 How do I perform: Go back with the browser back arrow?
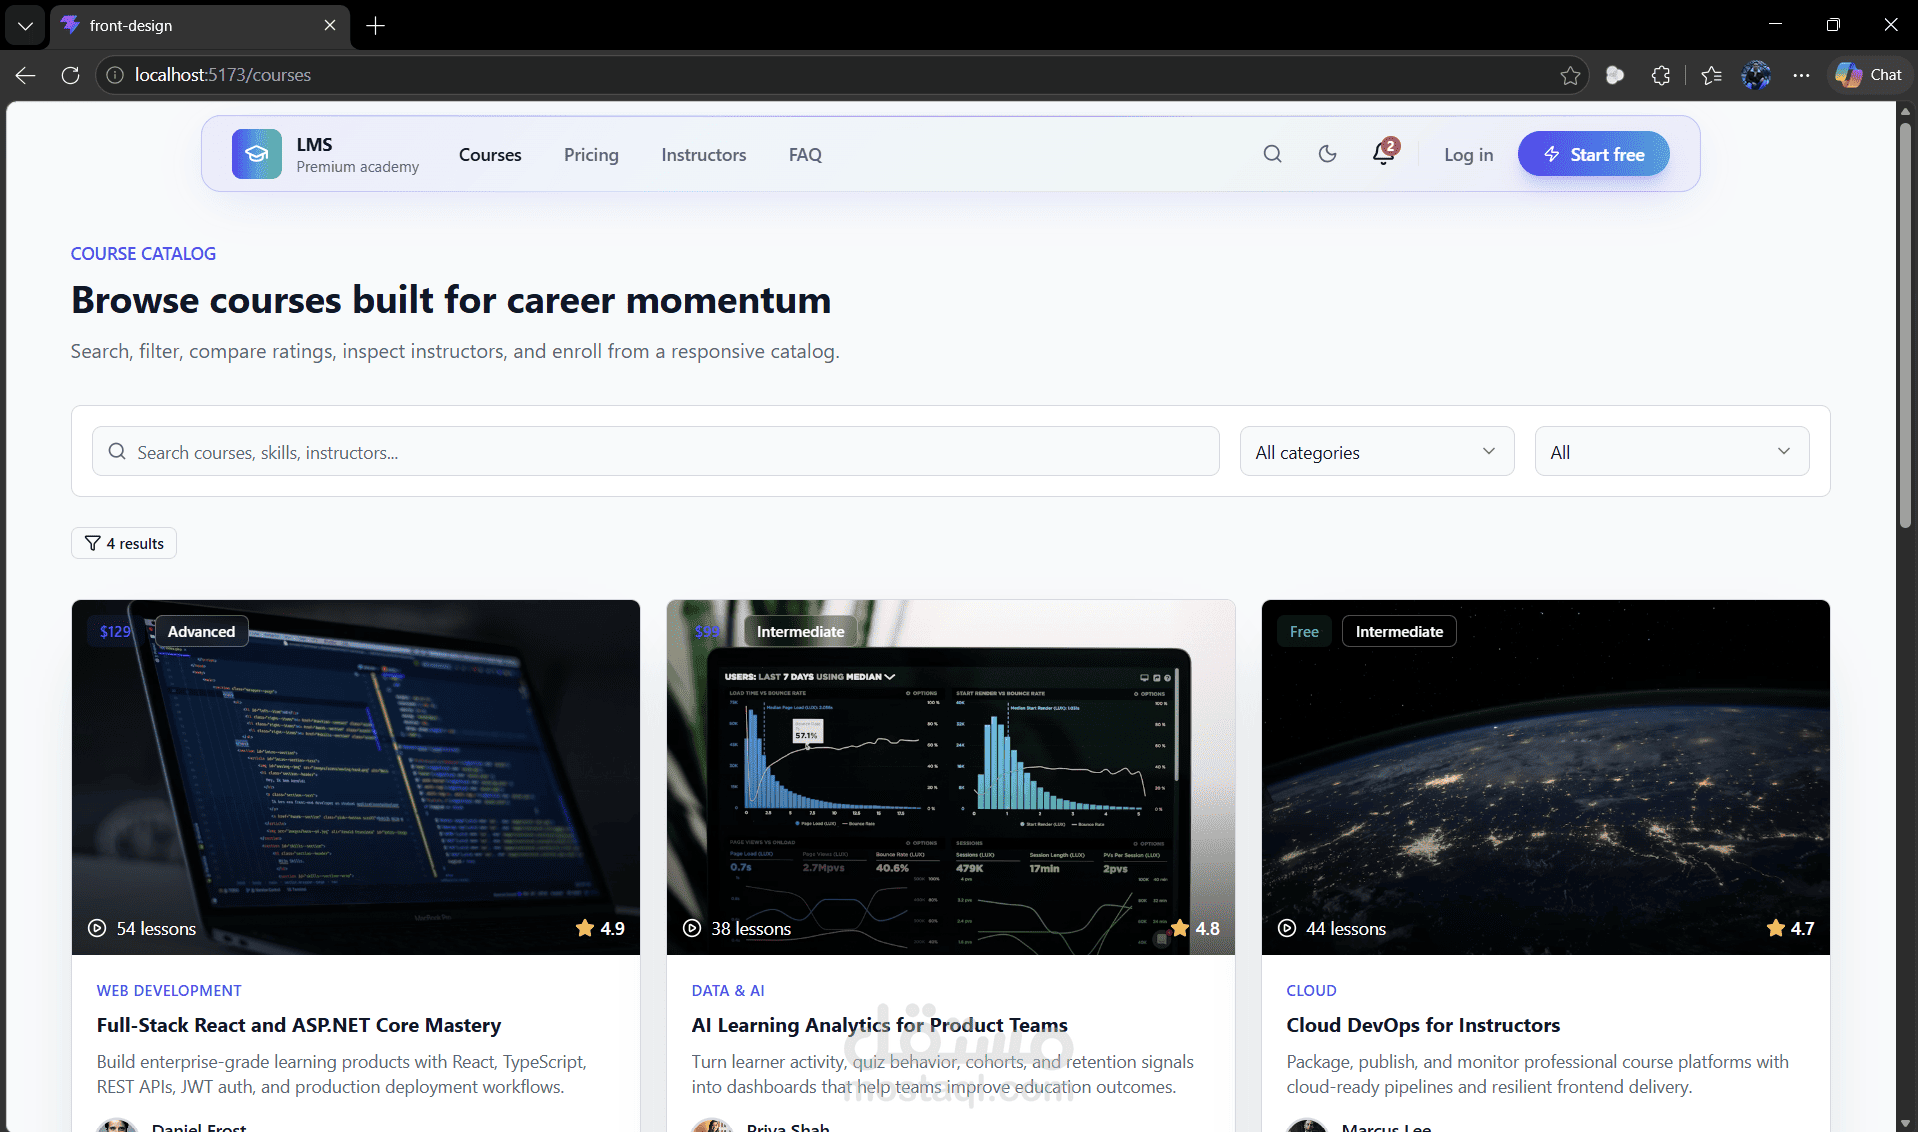pyautogui.click(x=26, y=75)
